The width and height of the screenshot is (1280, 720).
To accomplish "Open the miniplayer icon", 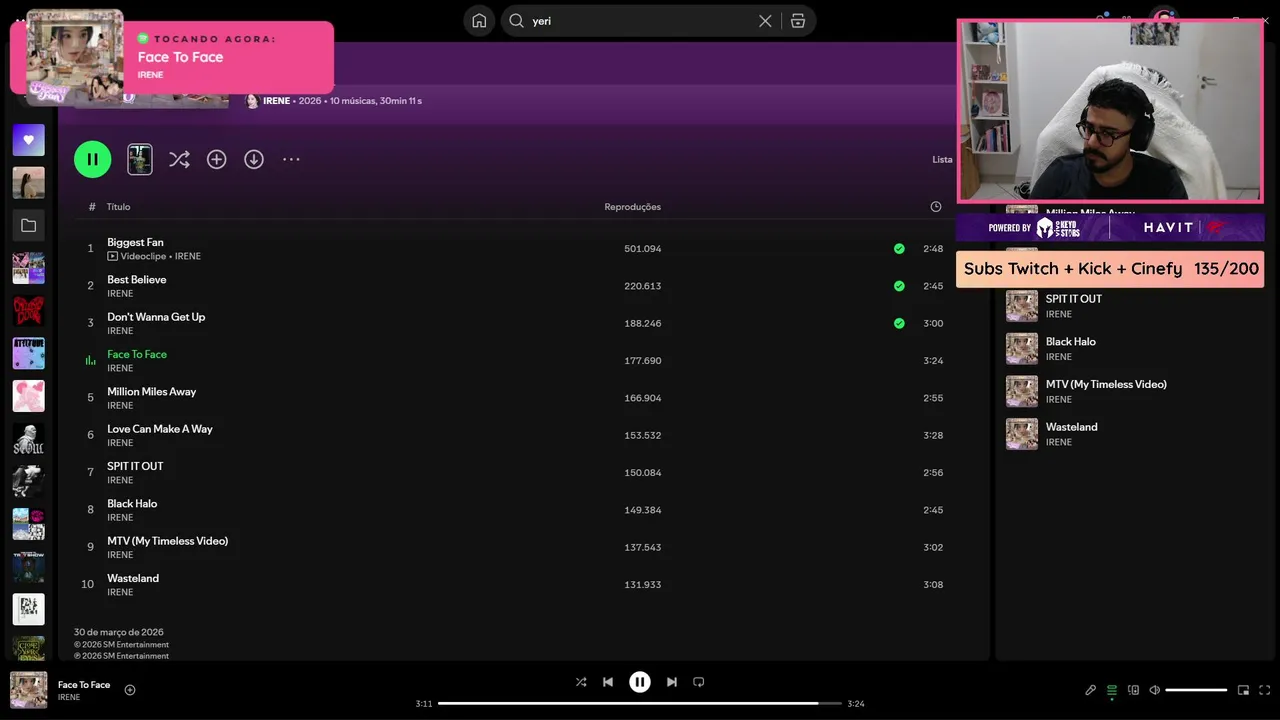I will [x=1243, y=690].
